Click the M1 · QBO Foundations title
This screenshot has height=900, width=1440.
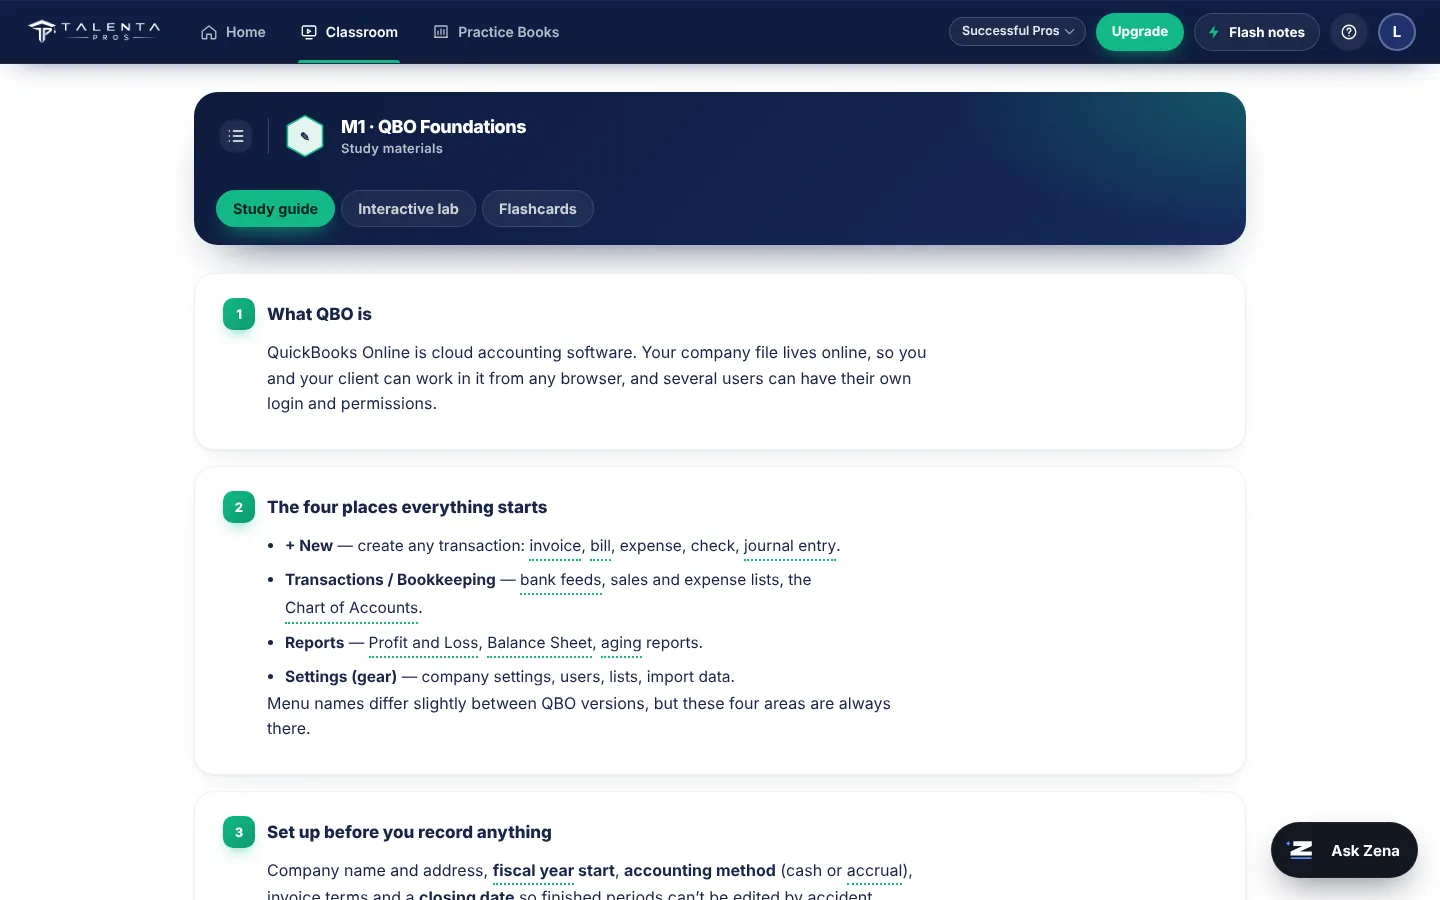click(x=433, y=127)
